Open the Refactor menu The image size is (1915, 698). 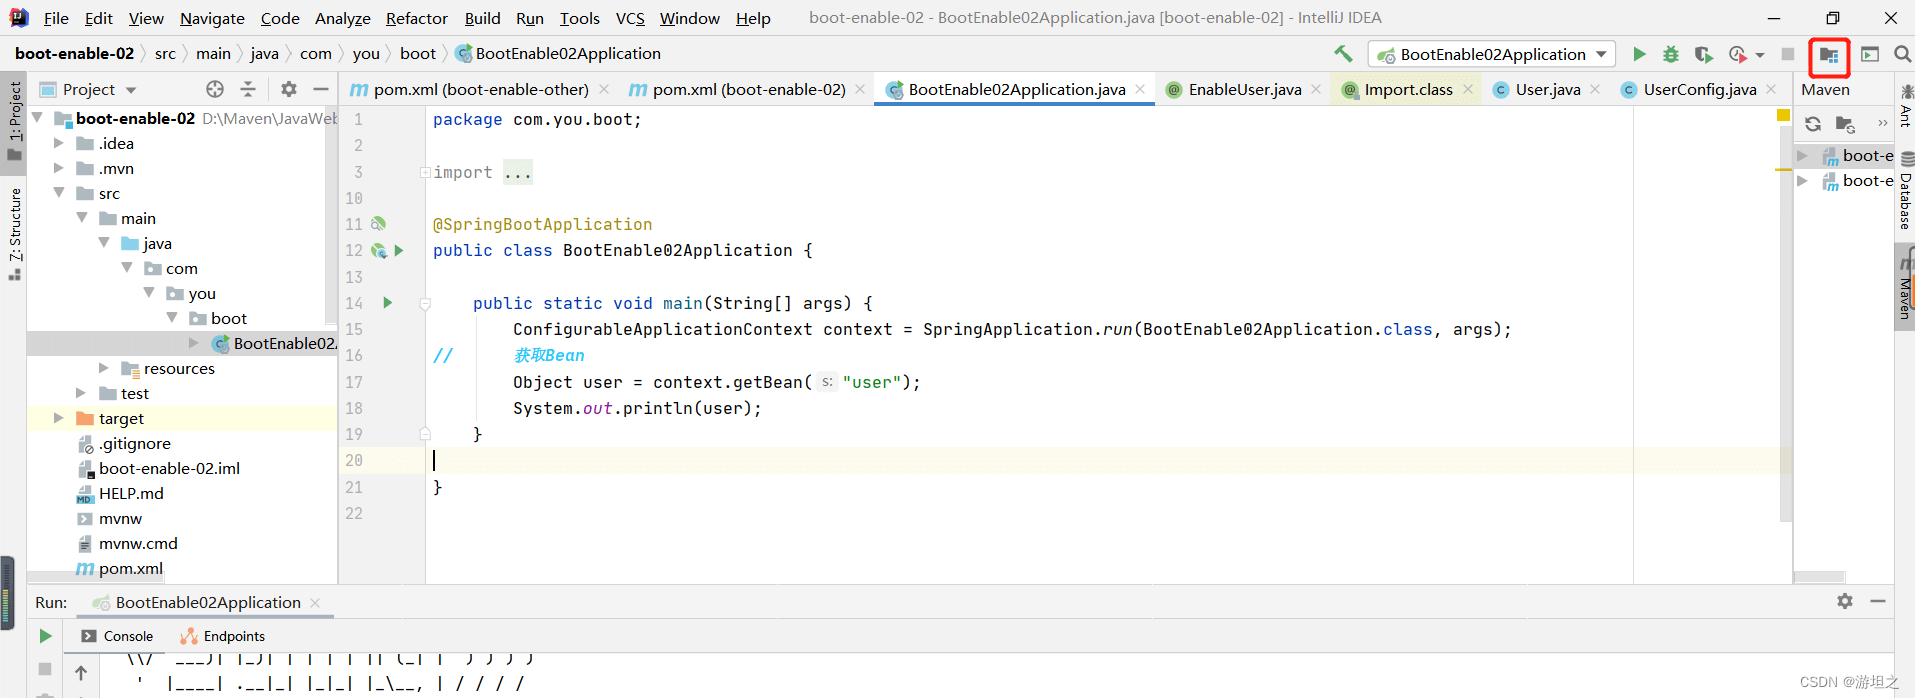point(416,18)
